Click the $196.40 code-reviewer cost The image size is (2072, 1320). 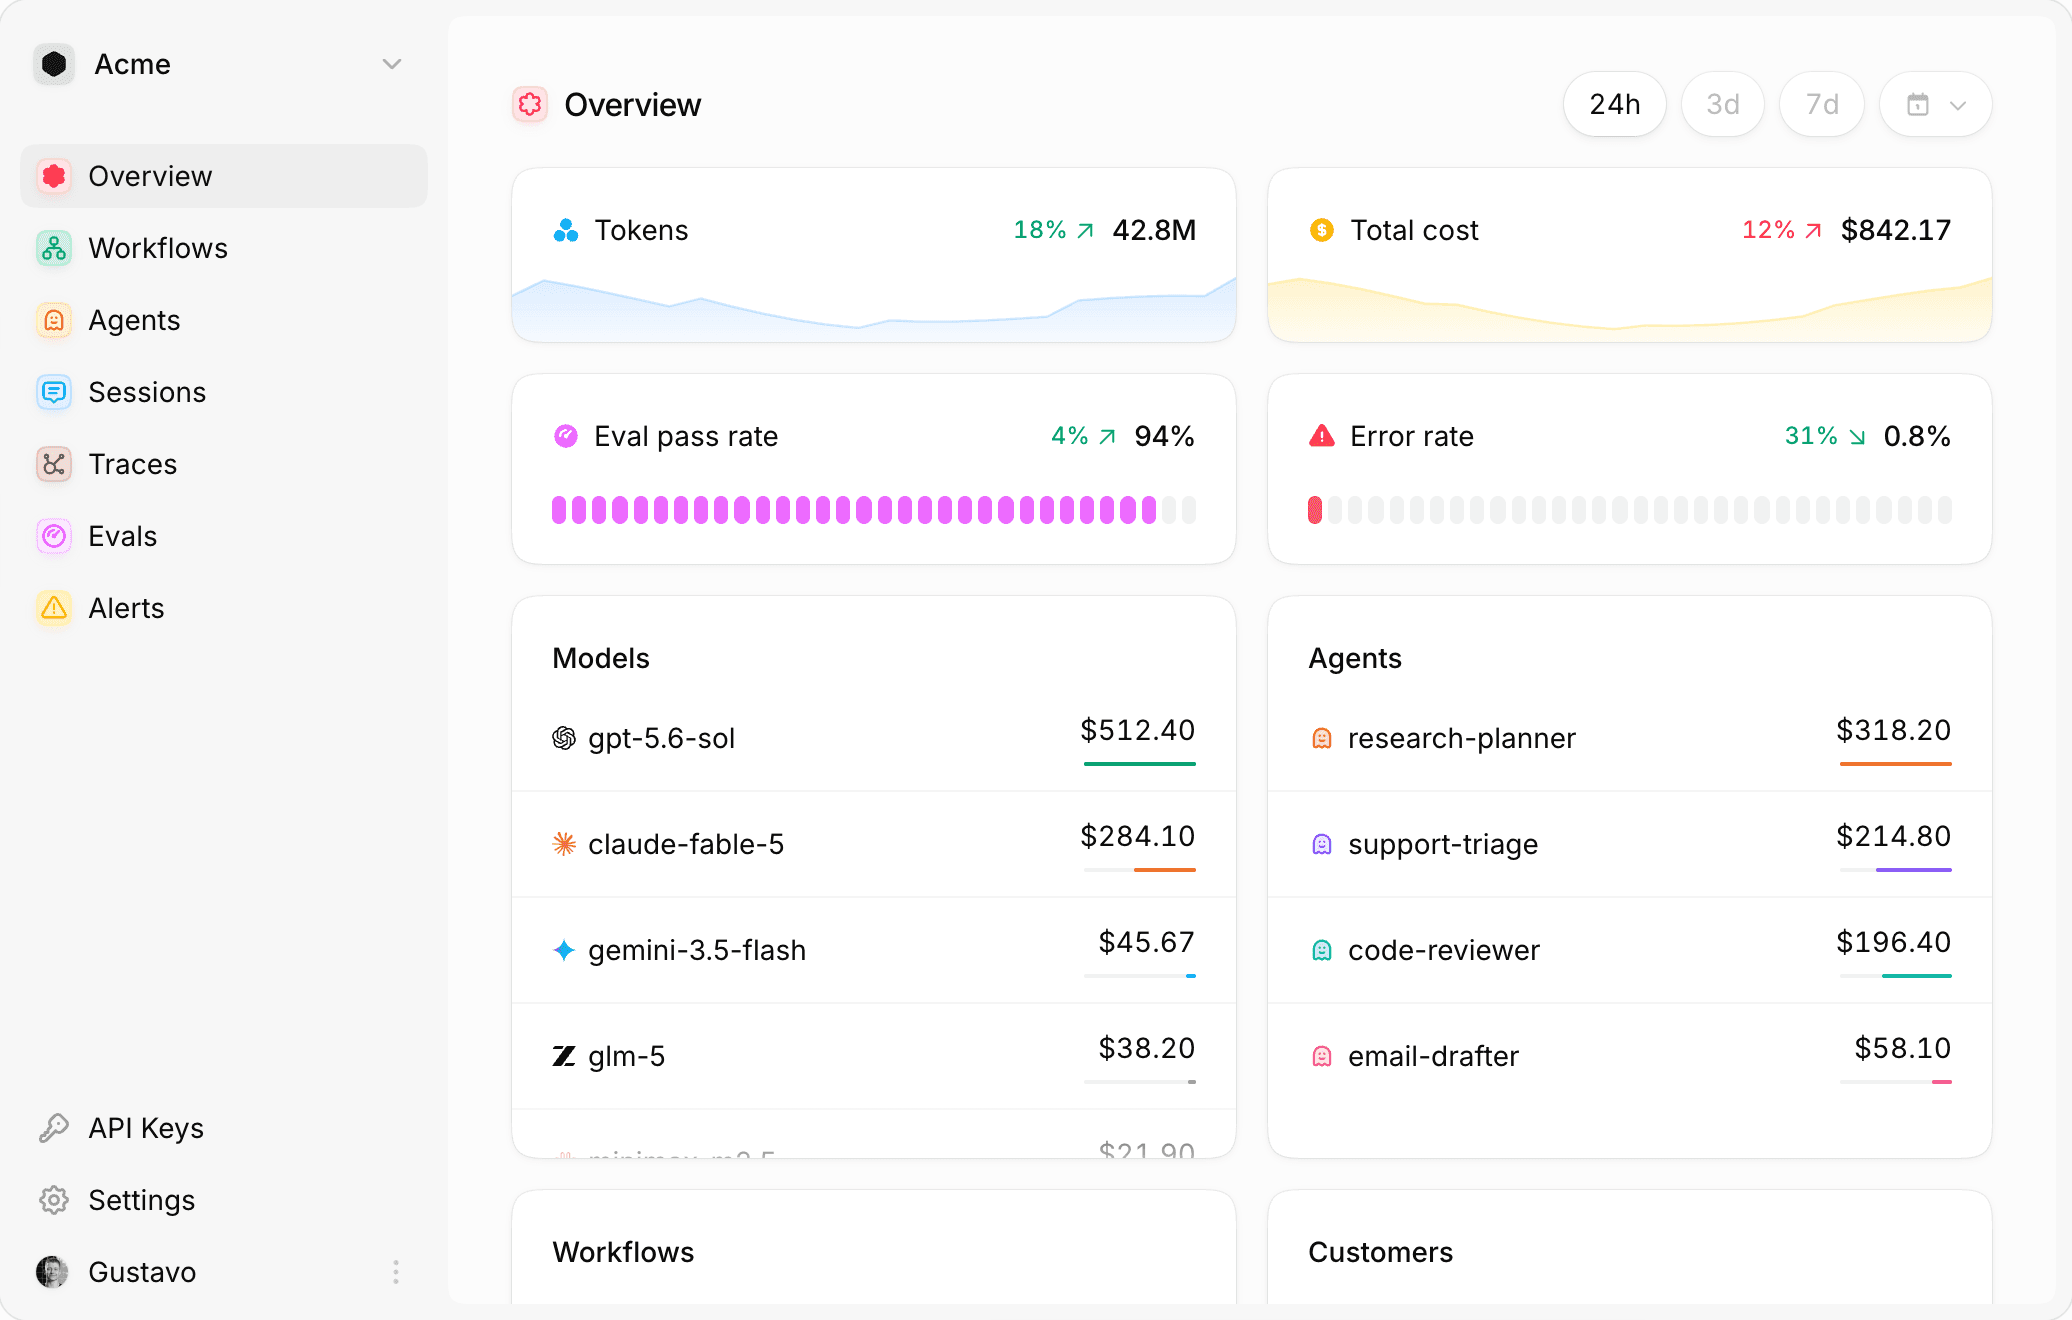coord(1894,942)
